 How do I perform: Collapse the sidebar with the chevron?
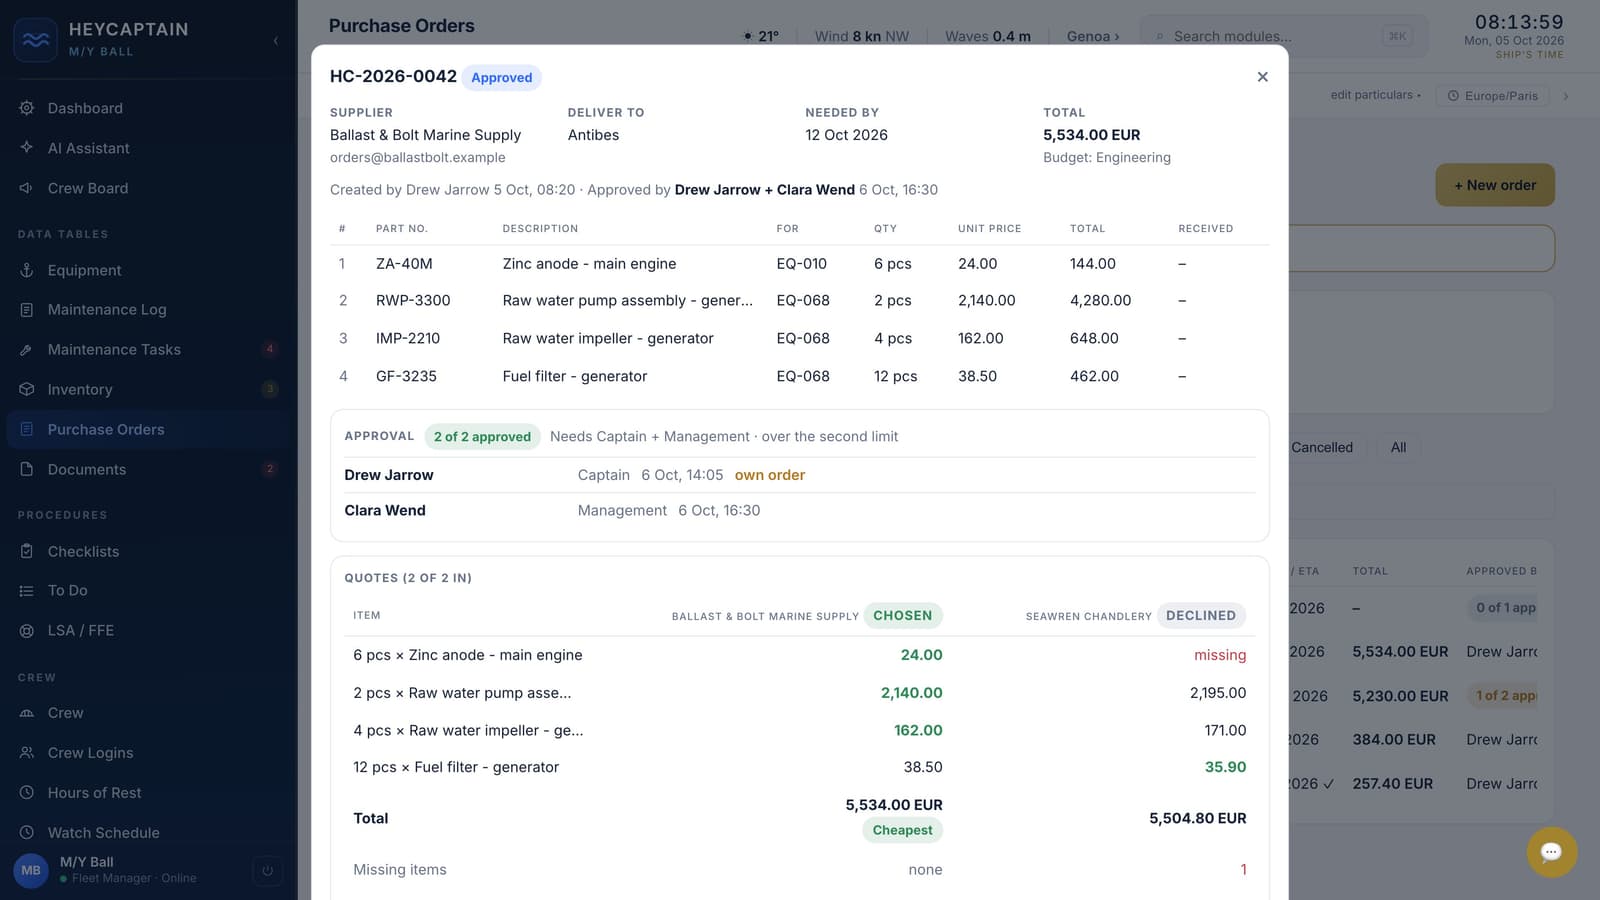pos(276,41)
